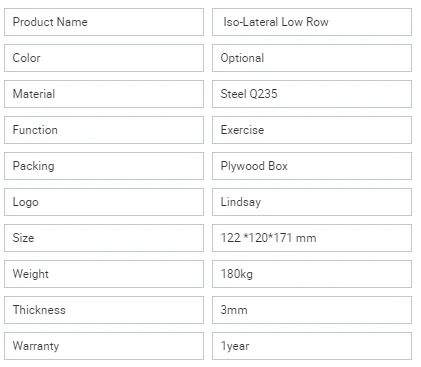Click the Material label cell
Image resolution: width=421 pixels, height=367 pixels.
(x=104, y=94)
